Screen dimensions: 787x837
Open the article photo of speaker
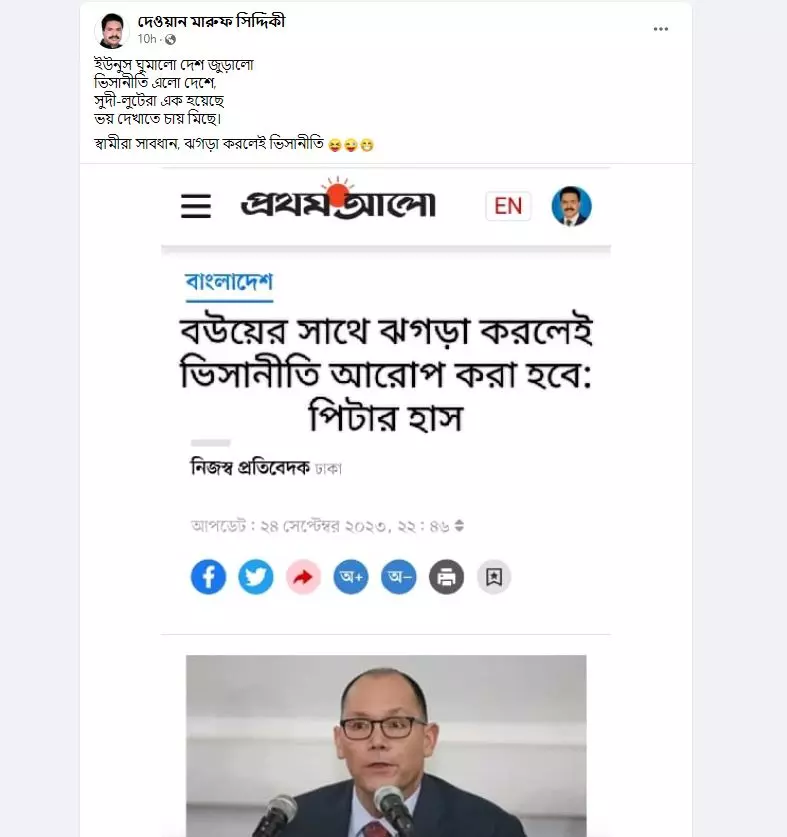pos(386,746)
